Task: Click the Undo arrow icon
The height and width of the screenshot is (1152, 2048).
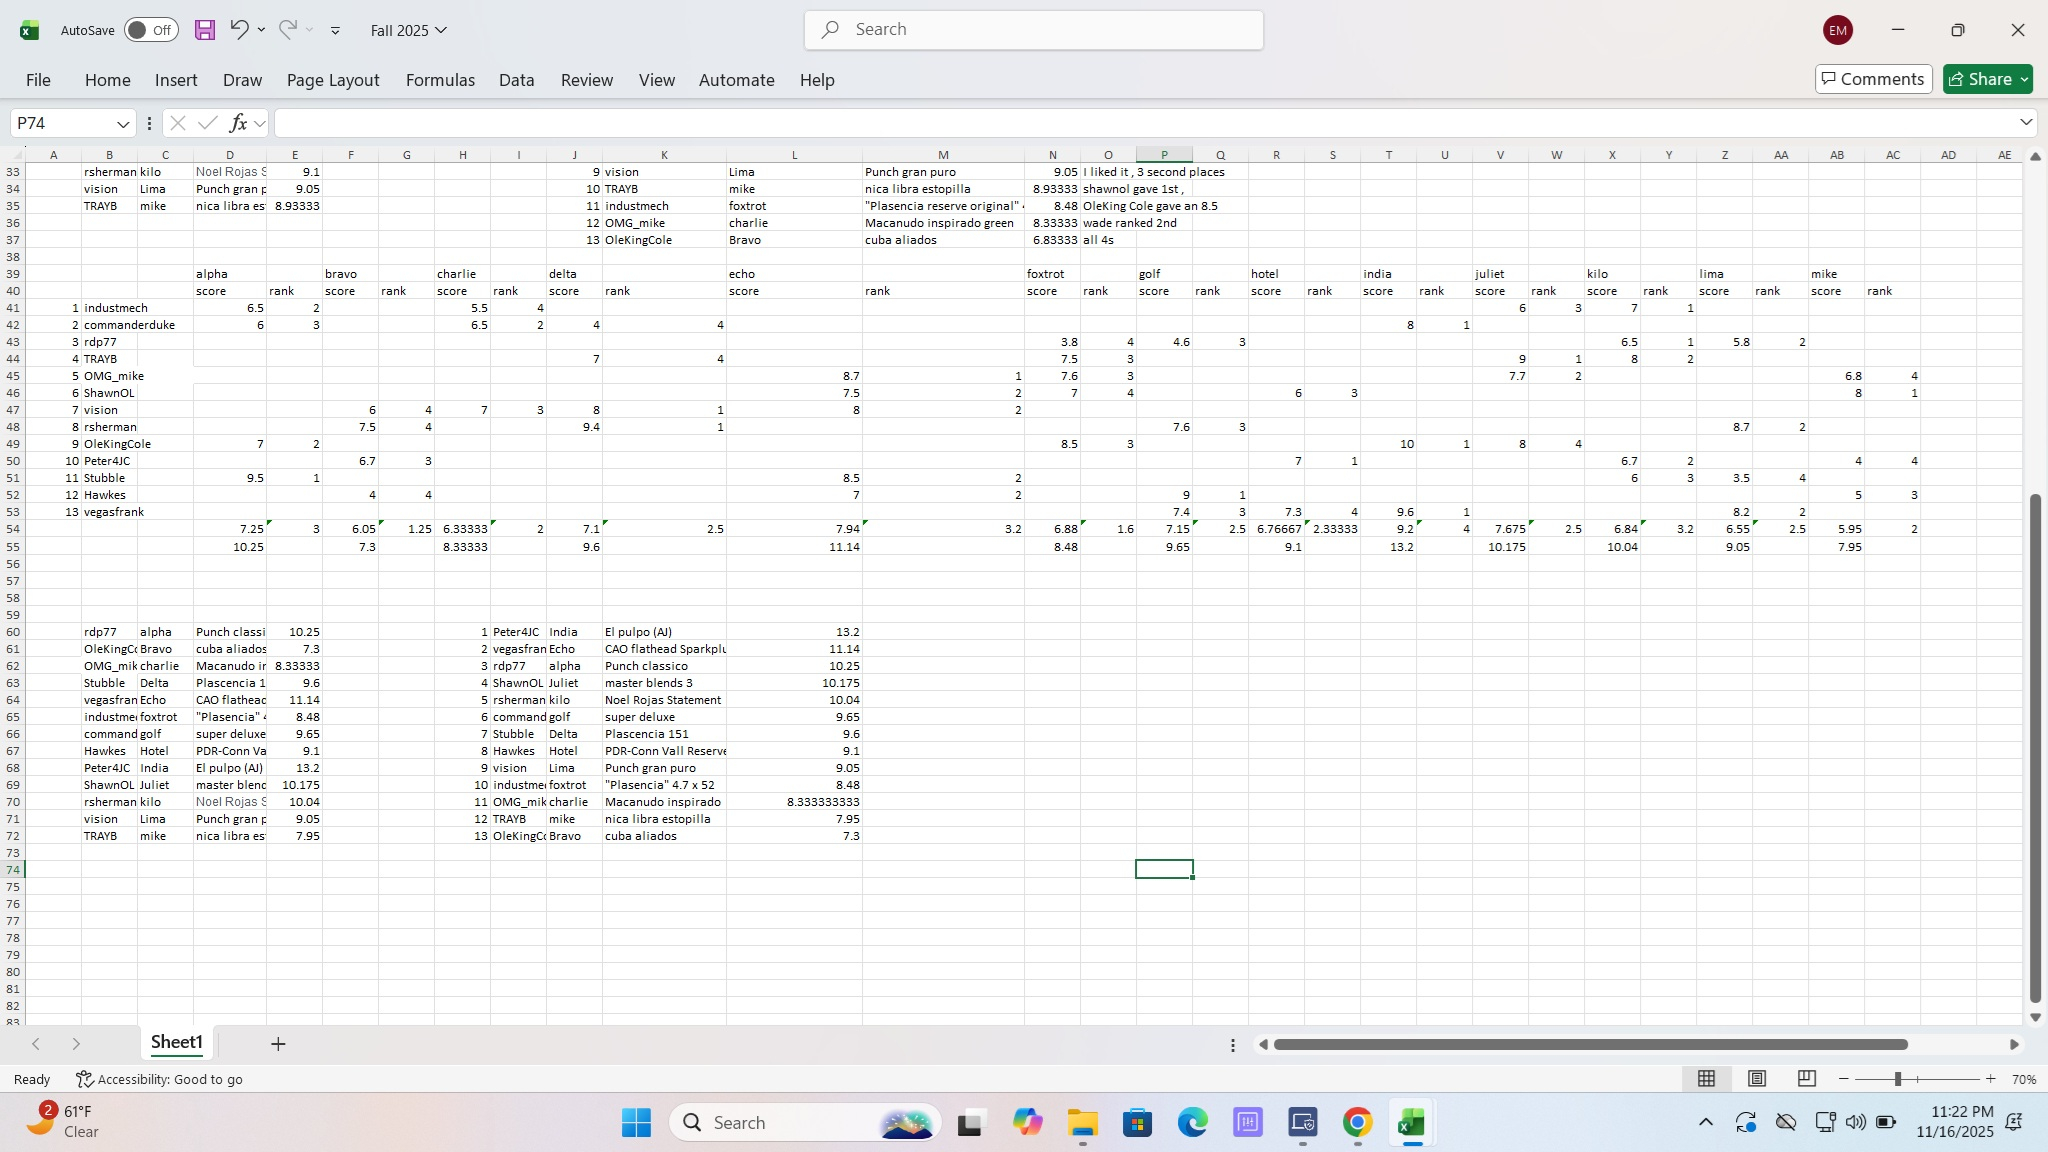Action: coord(238,29)
